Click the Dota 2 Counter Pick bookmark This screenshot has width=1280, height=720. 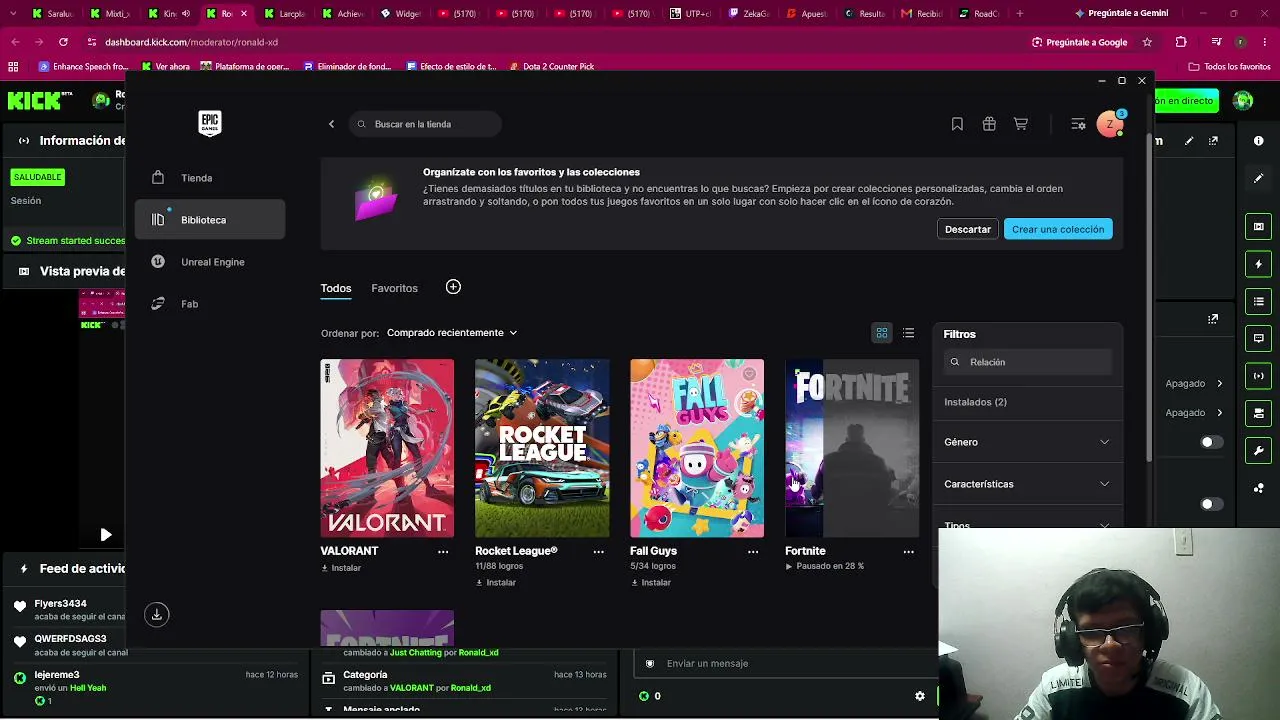(x=551, y=67)
